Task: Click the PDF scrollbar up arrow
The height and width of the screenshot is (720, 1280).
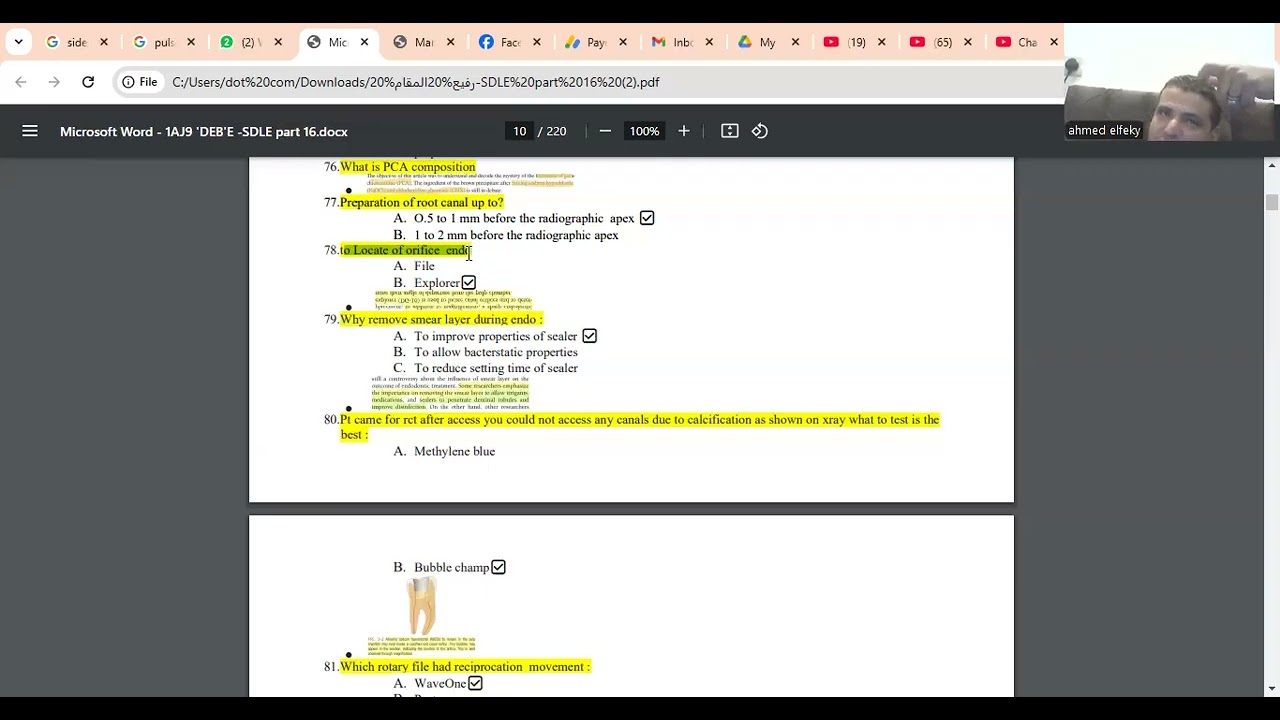Action: [x=1272, y=165]
